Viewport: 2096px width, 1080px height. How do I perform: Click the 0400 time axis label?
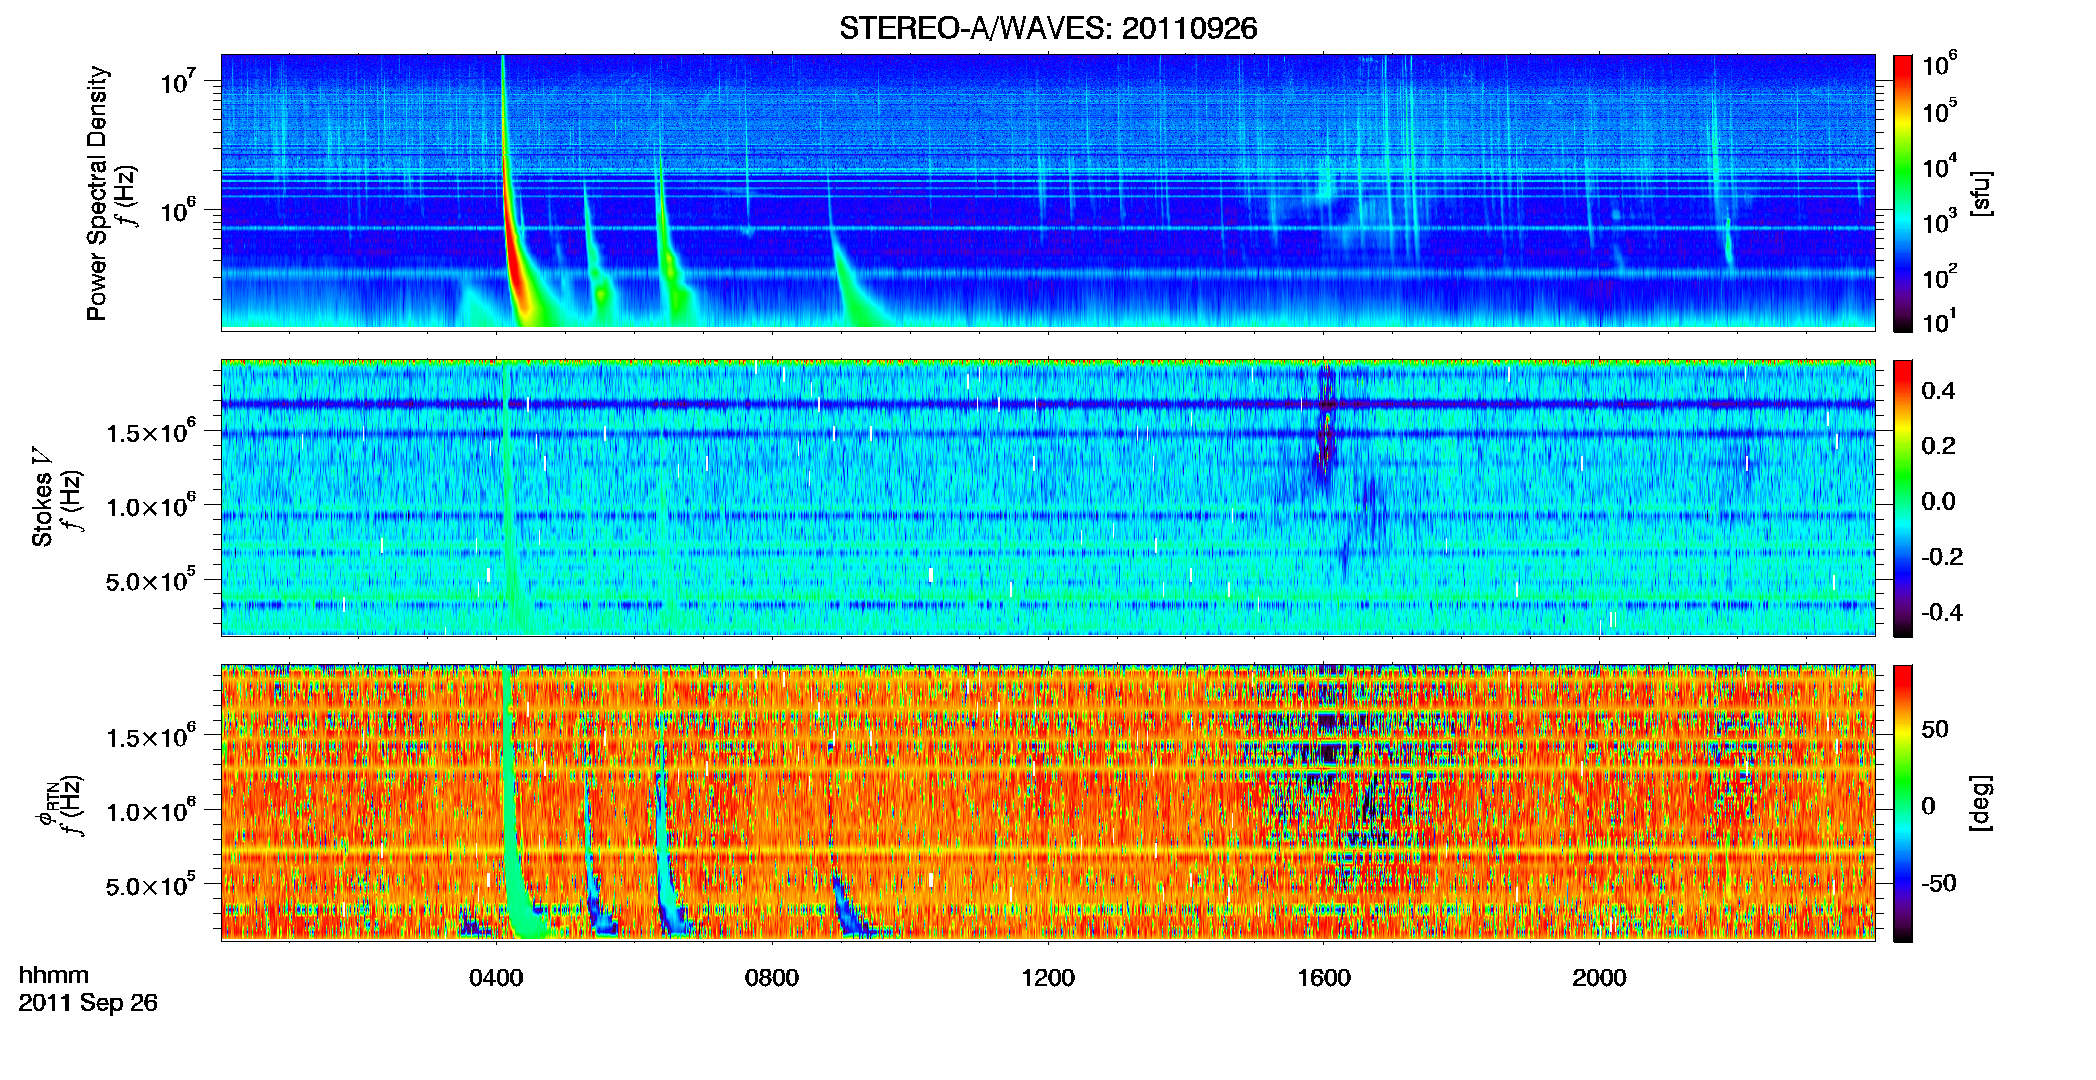tap(496, 977)
